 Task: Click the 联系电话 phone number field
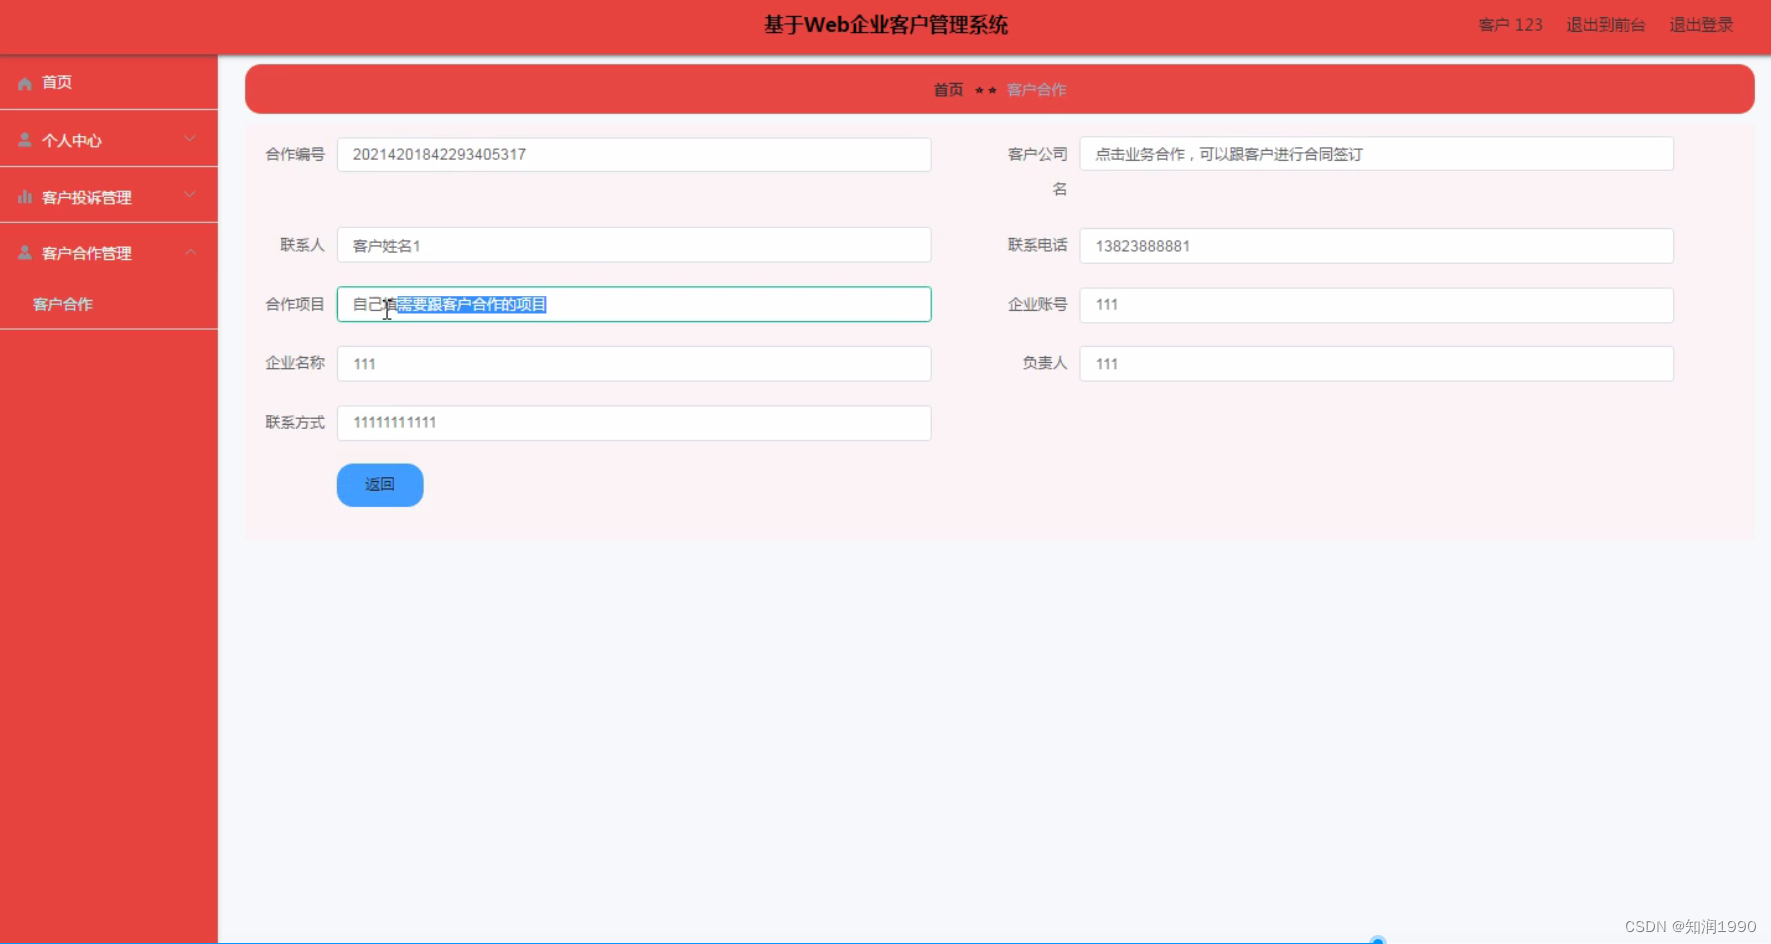pyautogui.click(x=1375, y=245)
